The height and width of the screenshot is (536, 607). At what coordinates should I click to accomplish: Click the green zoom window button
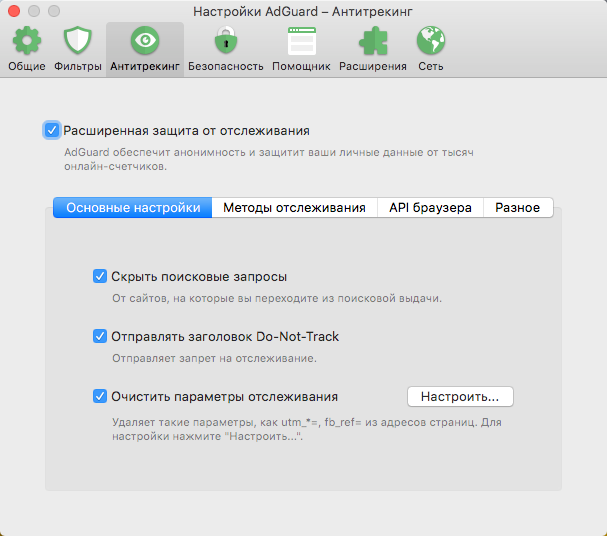pos(54,10)
